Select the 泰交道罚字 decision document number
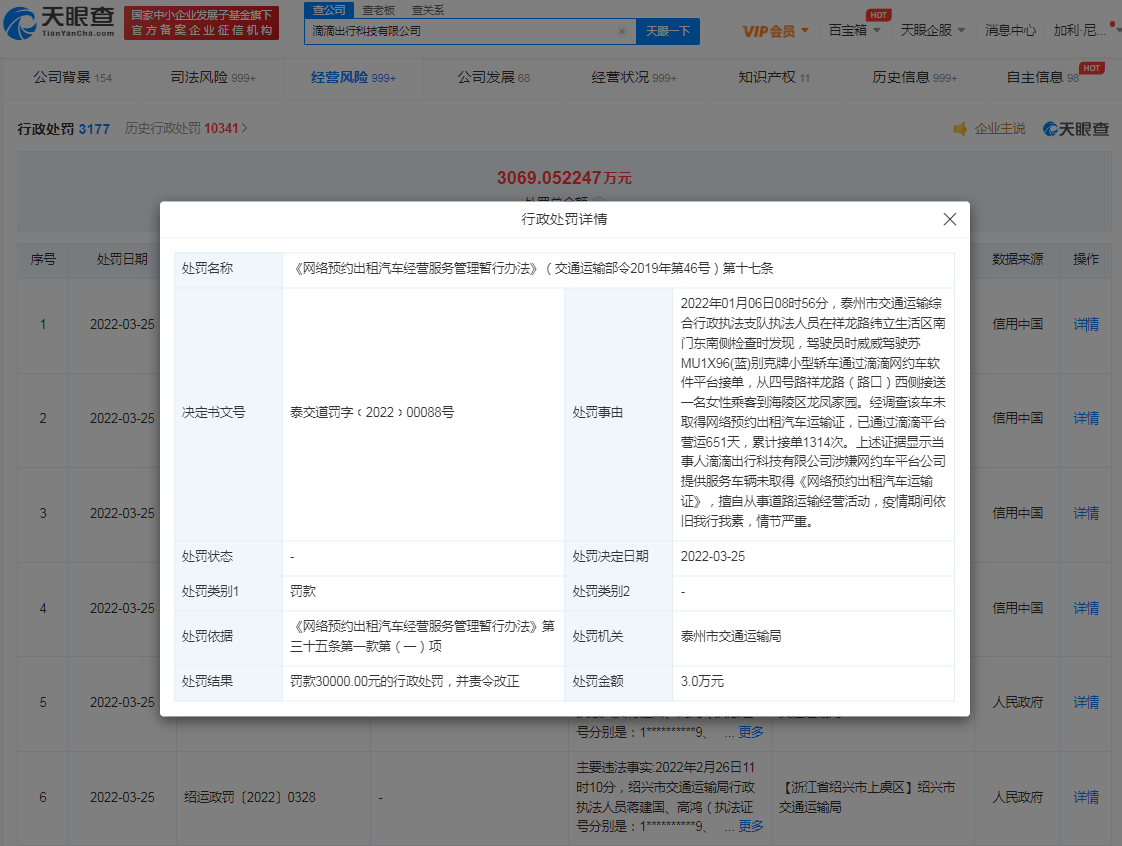This screenshot has width=1122, height=846. coord(371,412)
